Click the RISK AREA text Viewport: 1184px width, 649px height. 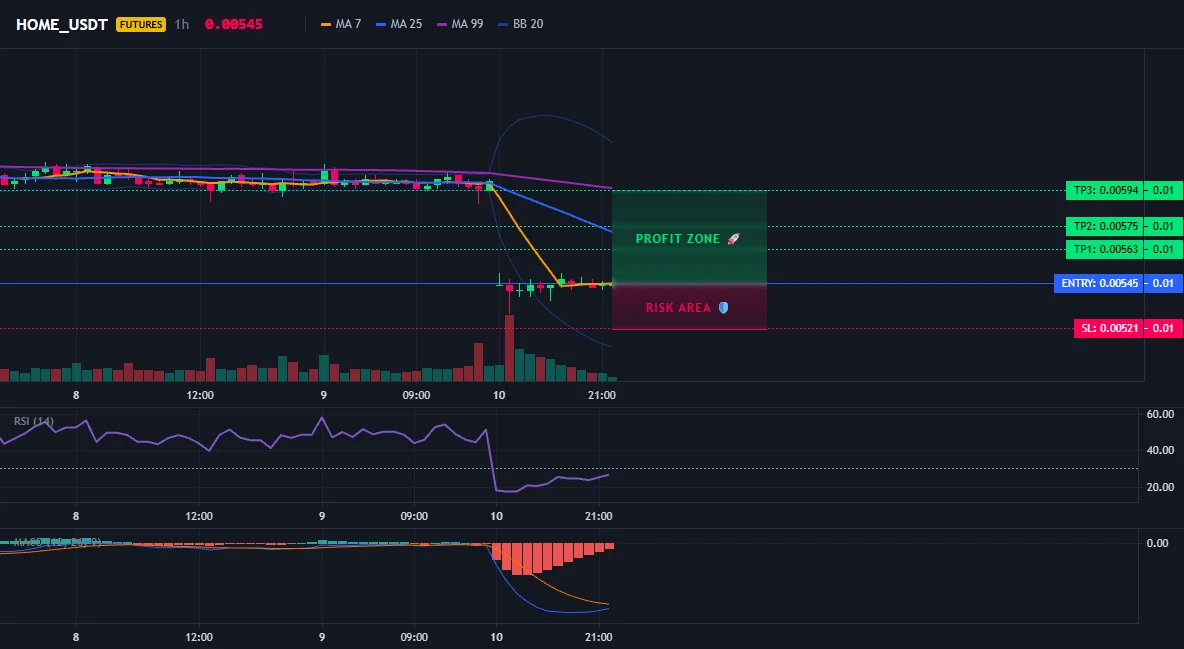click(x=678, y=308)
